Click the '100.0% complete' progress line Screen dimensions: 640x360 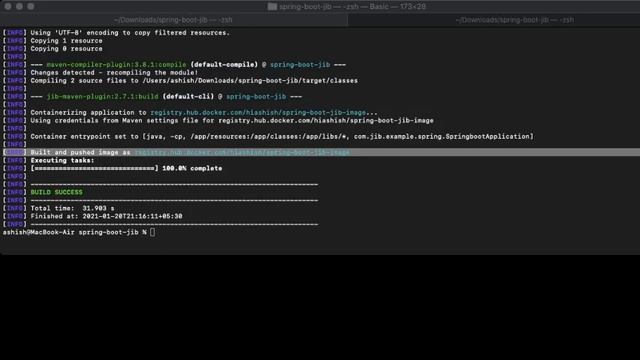click(x=126, y=168)
